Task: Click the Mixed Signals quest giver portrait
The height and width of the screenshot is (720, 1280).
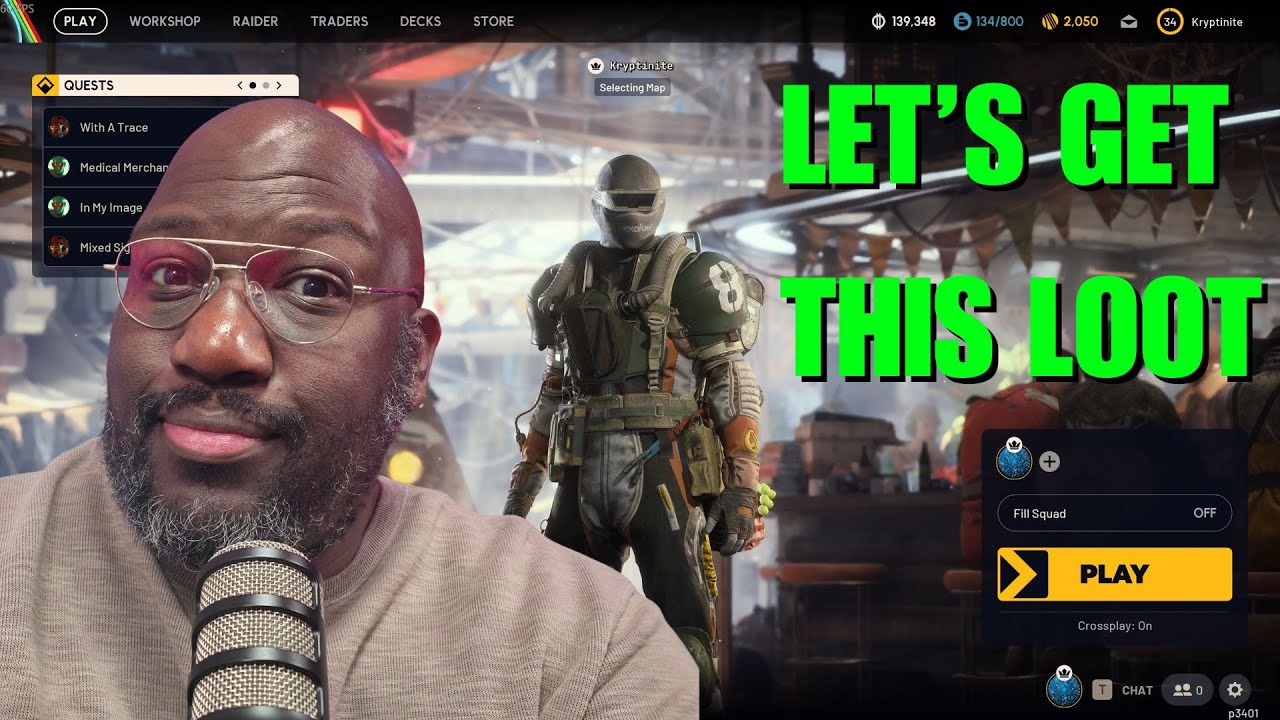Action: click(60, 247)
